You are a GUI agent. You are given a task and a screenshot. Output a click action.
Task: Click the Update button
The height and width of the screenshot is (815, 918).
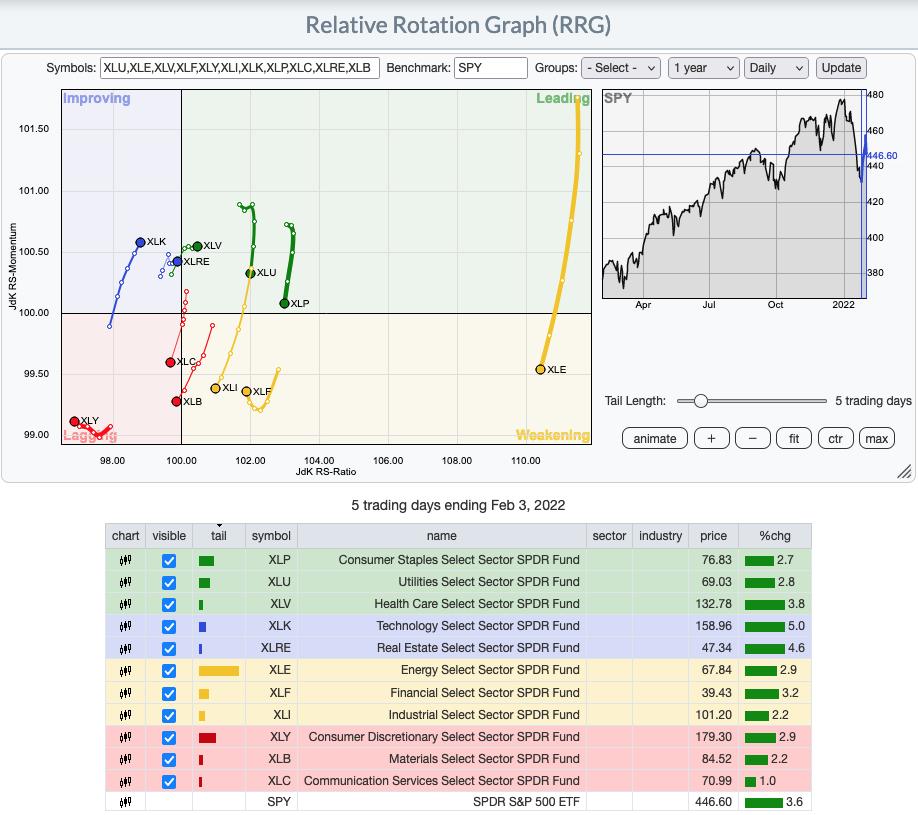[841, 68]
